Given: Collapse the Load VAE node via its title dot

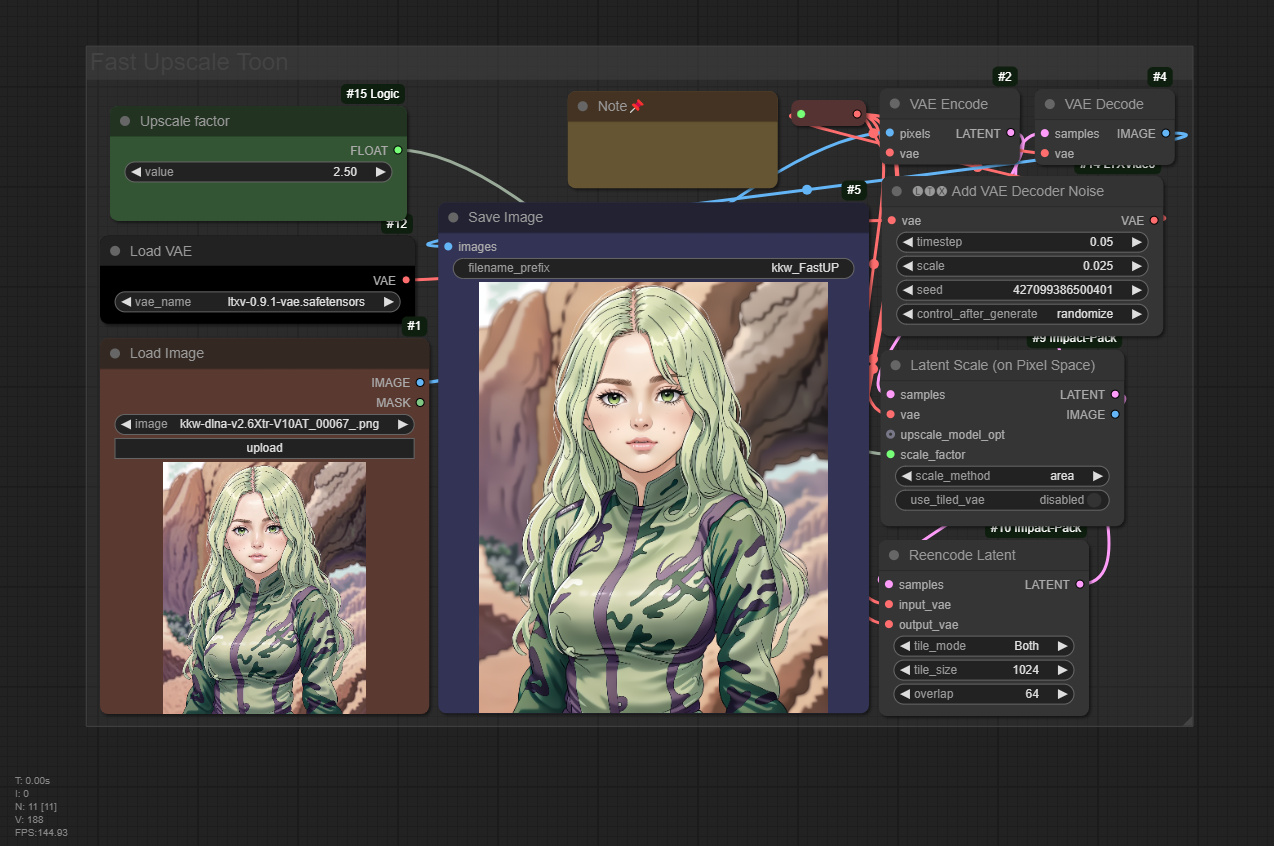Looking at the screenshot, I should click(115, 251).
